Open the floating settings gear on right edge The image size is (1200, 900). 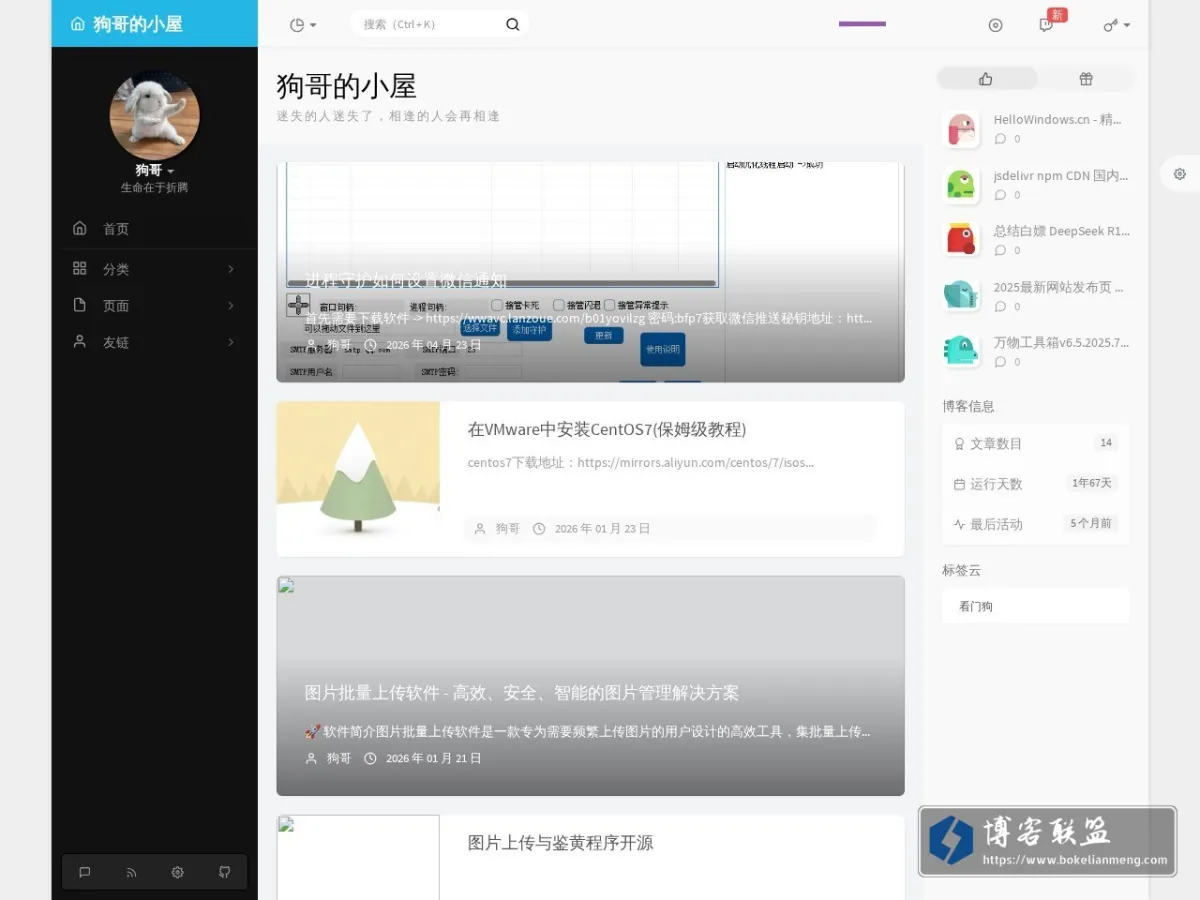point(1180,173)
